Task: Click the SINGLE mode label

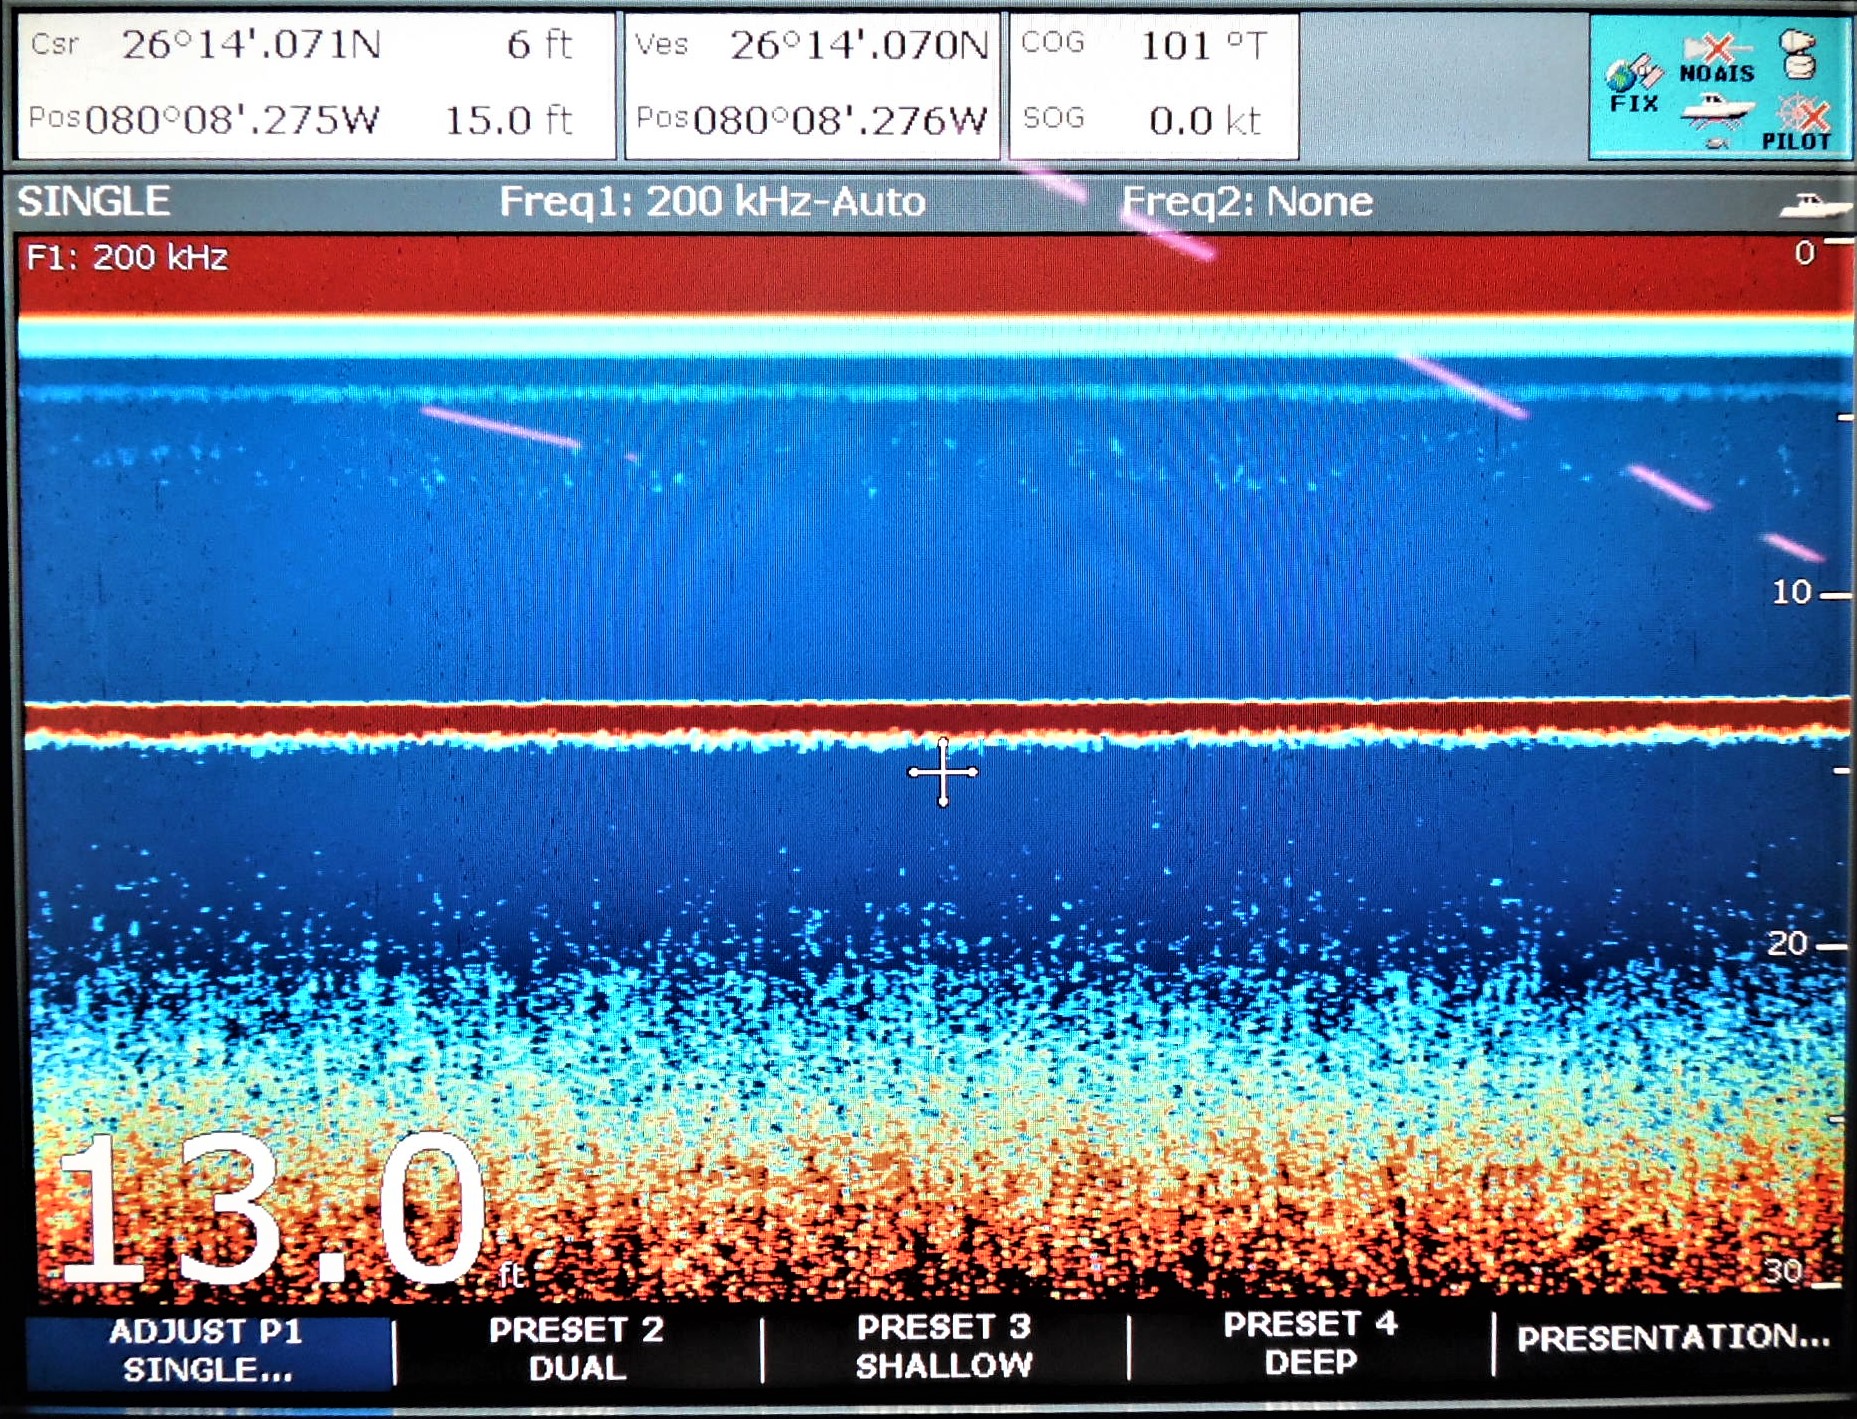Action: click(x=94, y=202)
